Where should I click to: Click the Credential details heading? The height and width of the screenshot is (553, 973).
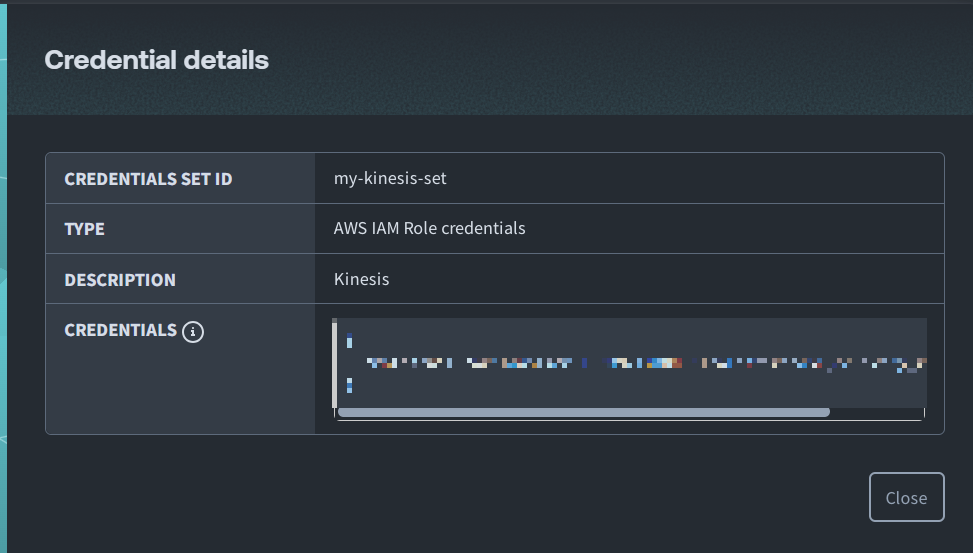157,60
